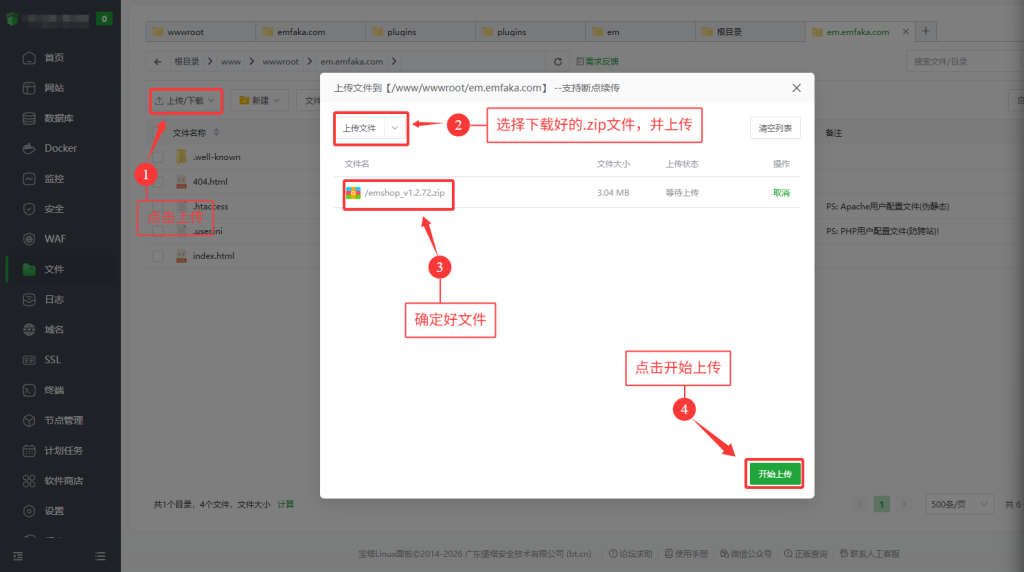Open the 监控 monitoring icon

29,178
